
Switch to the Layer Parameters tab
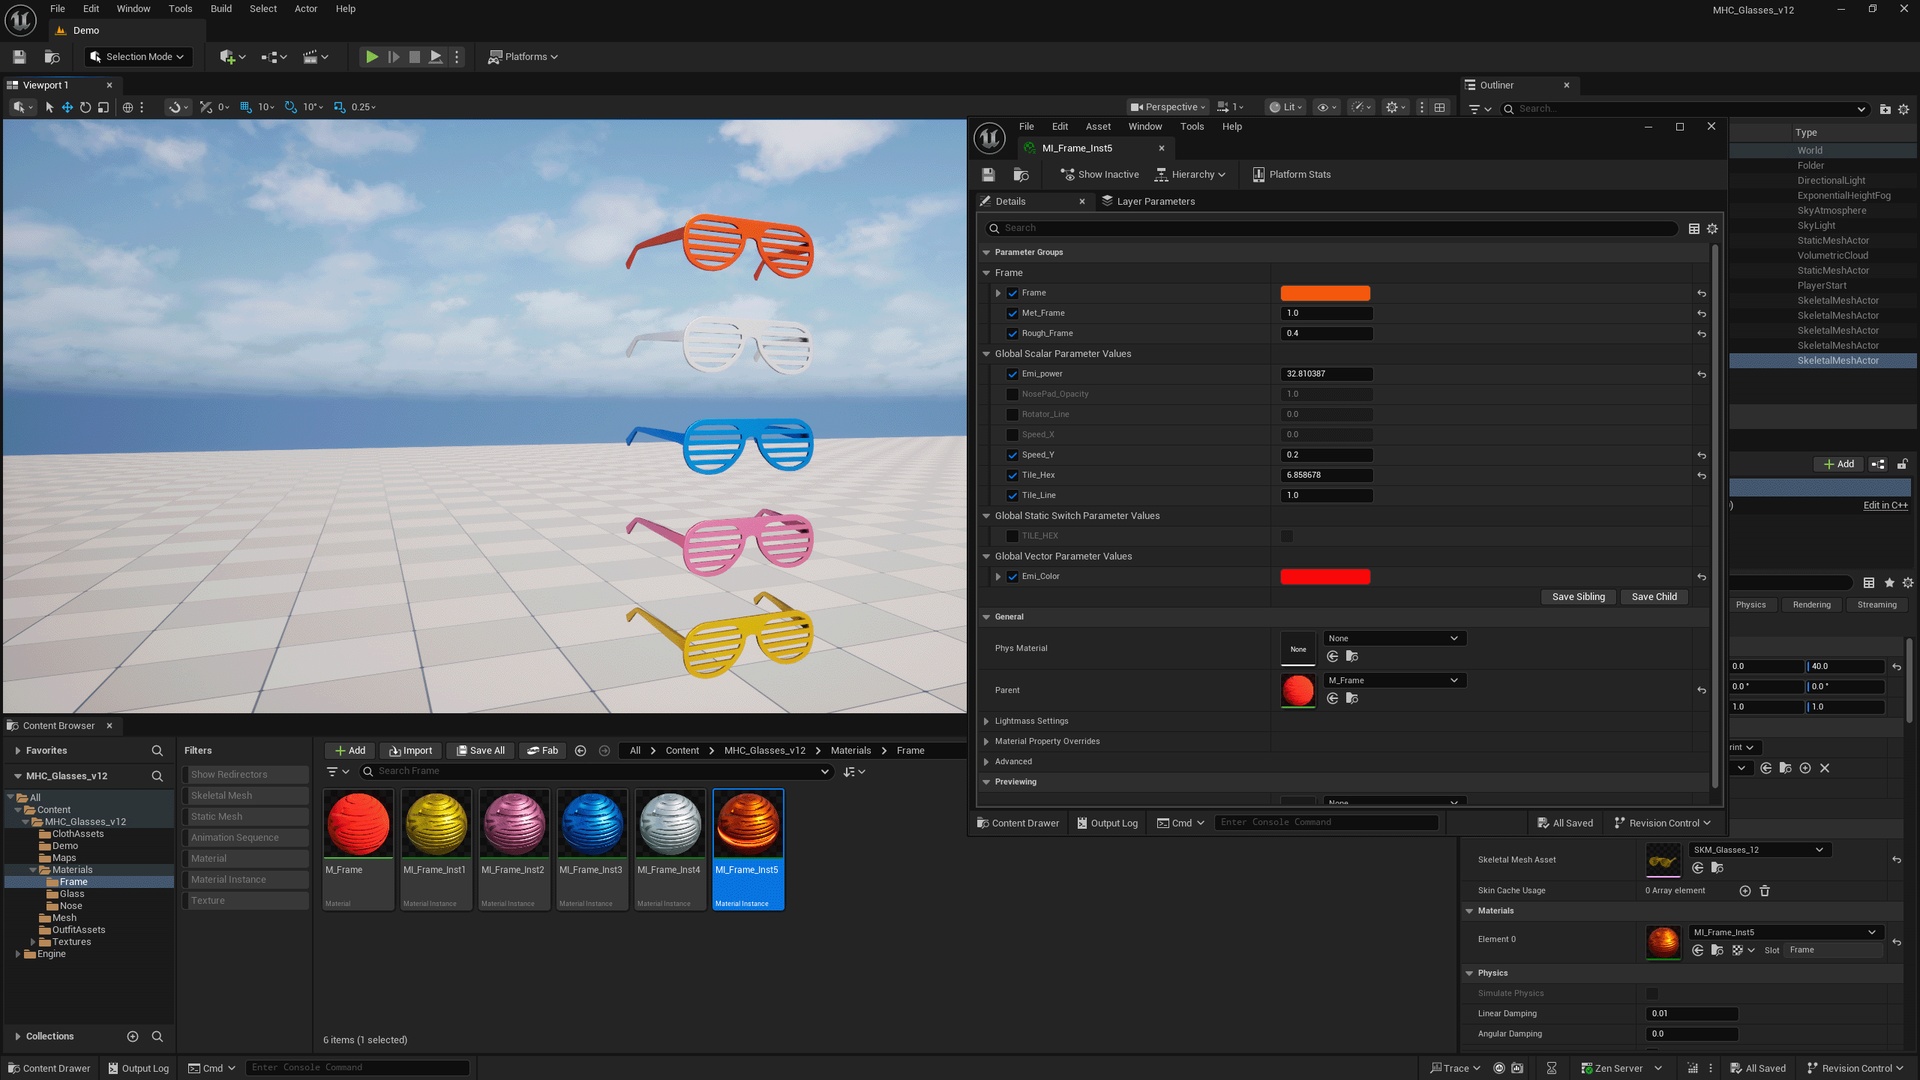pyautogui.click(x=1148, y=201)
